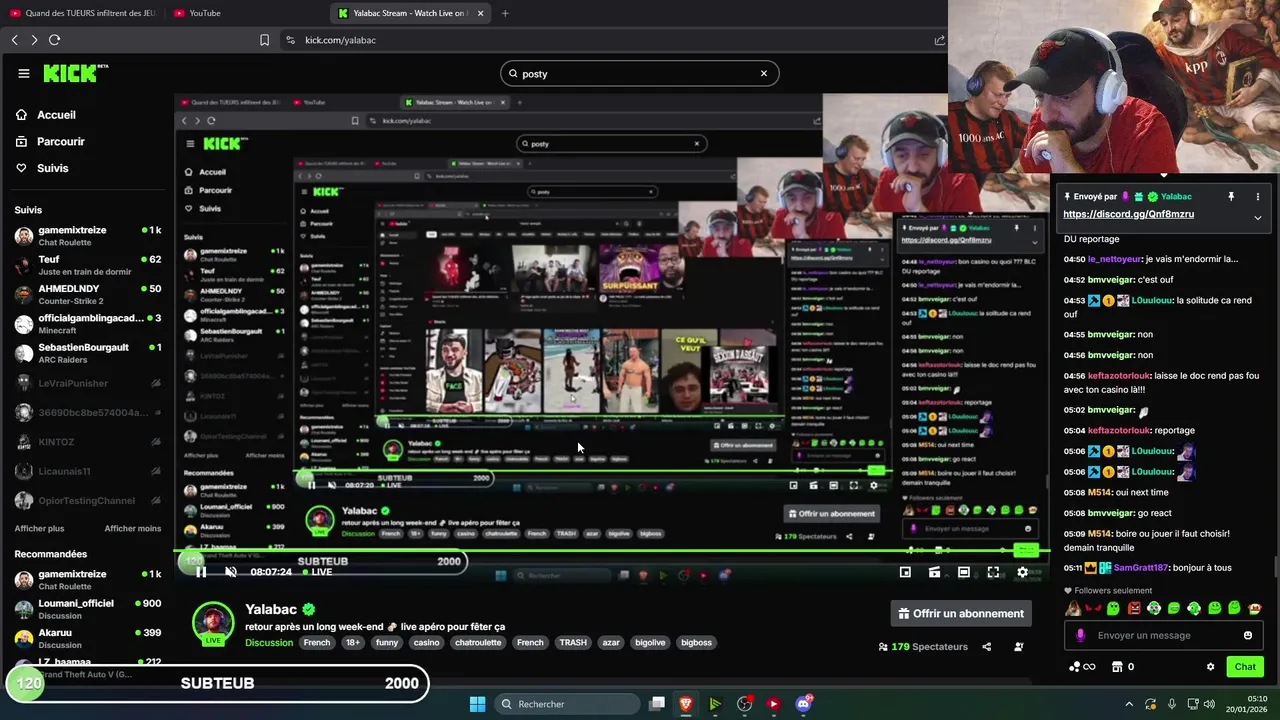Viewport: 1280px width, 720px height.
Task: Open Teuf followed channel
Action: click(88, 265)
